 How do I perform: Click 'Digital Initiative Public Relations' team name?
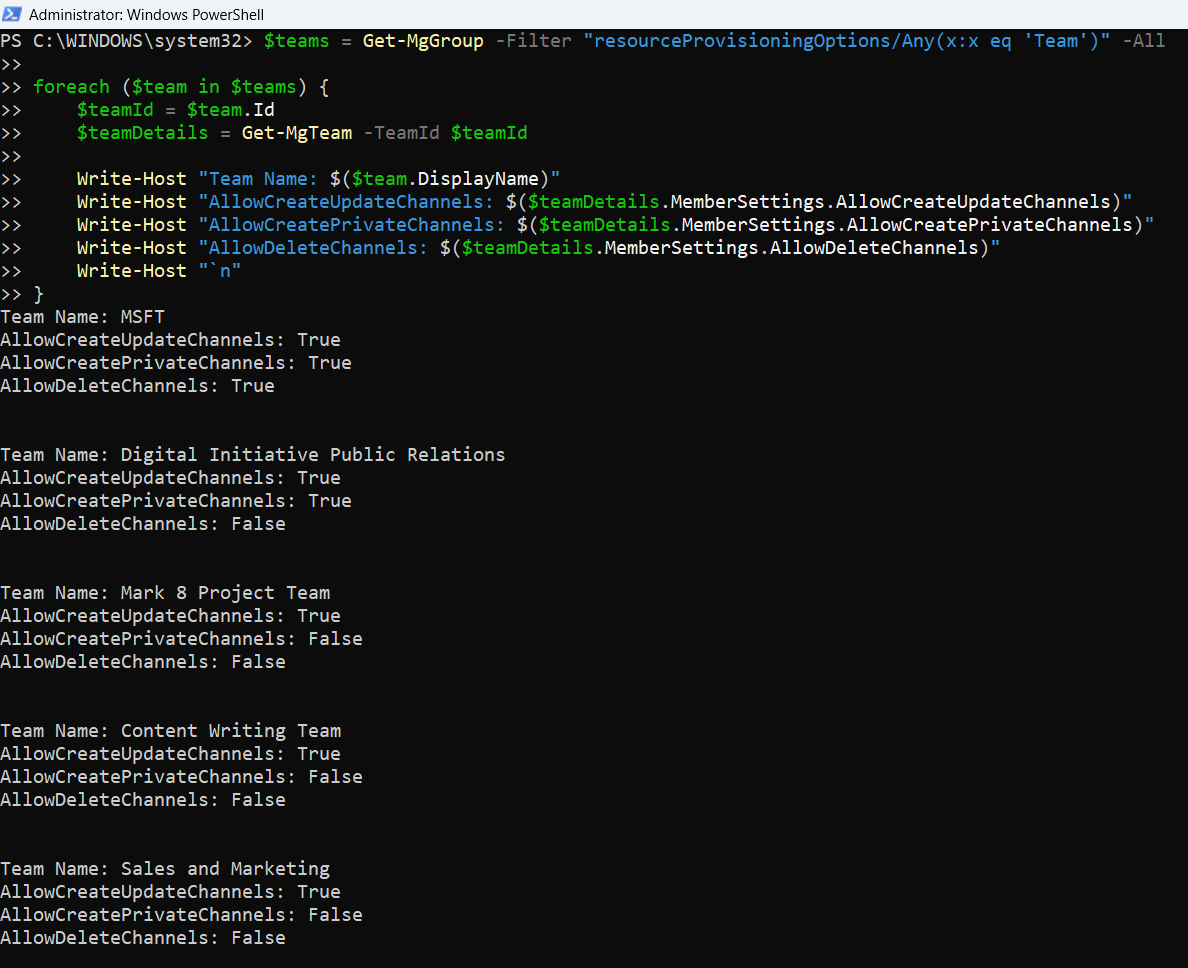click(312, 455)
